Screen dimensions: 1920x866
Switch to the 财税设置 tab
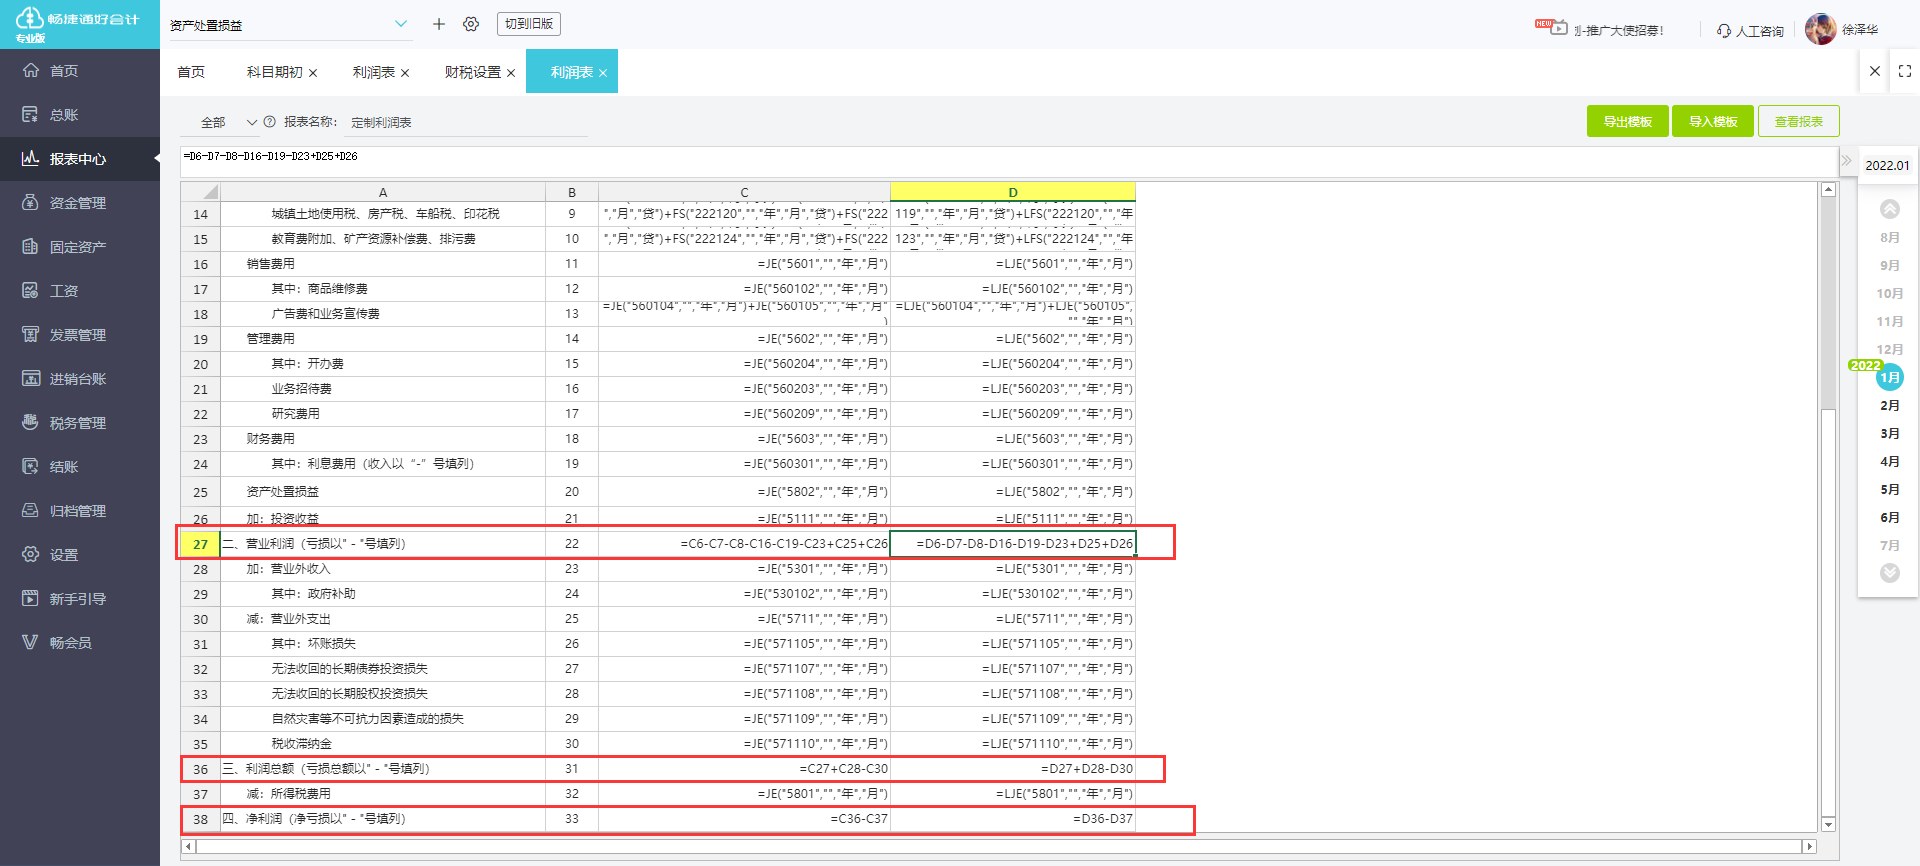(x=472, y=72)
